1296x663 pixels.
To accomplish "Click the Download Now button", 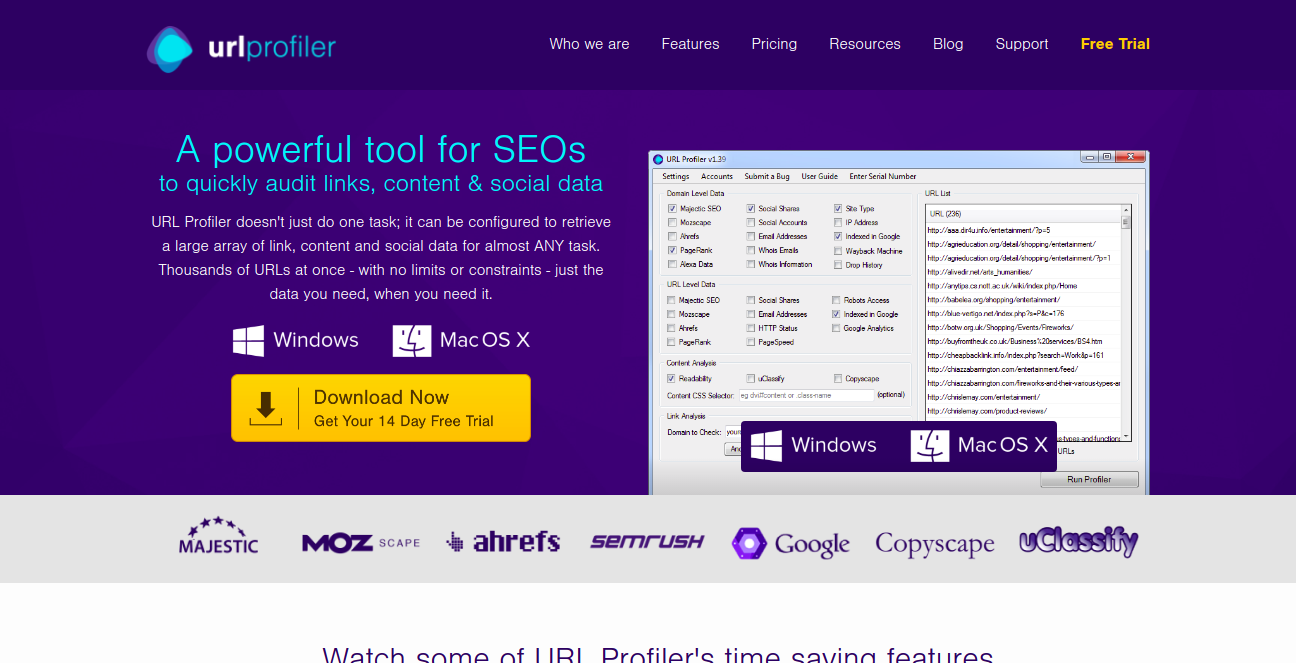I will point(381,408).
